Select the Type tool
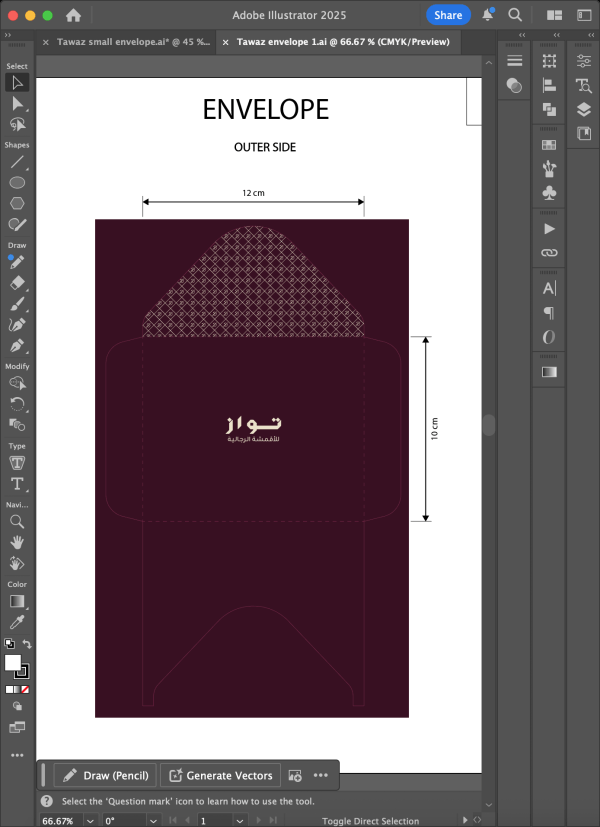This screenshot has width=600, height=827. coord(17,484)
